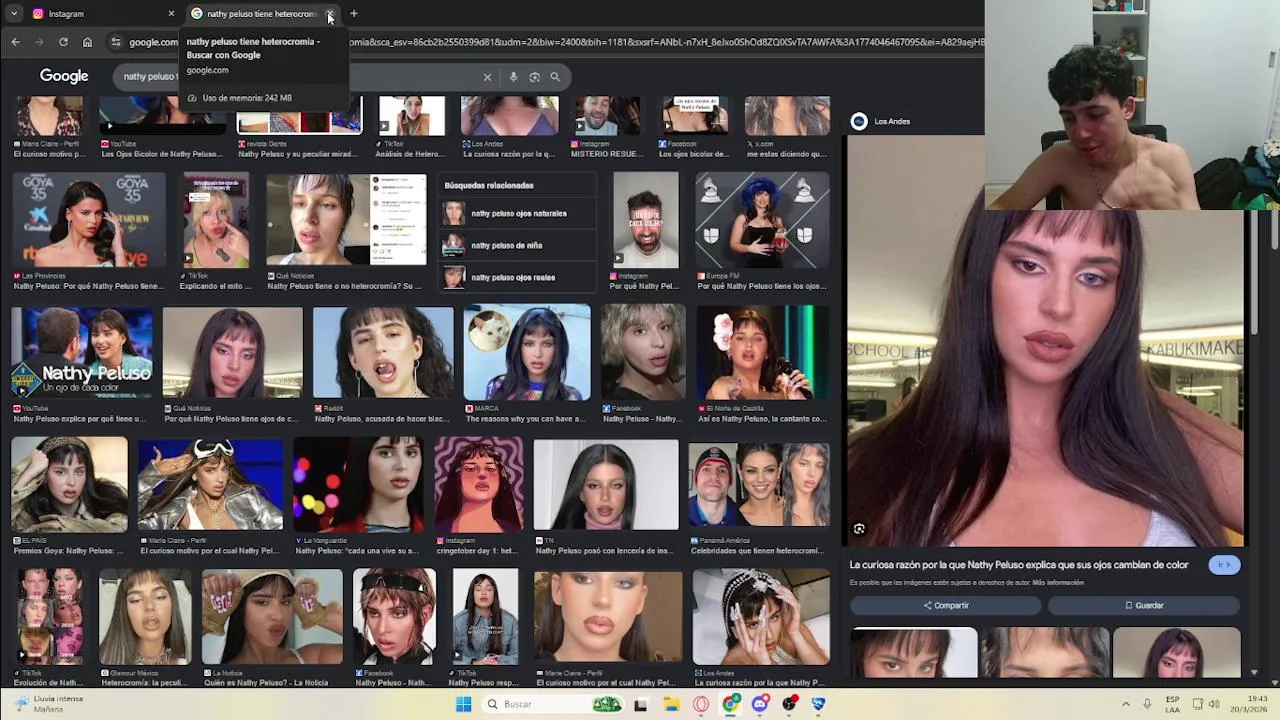The image size is (1280, 720).
Task: Open a new browser tab
Action: point(353,14)
